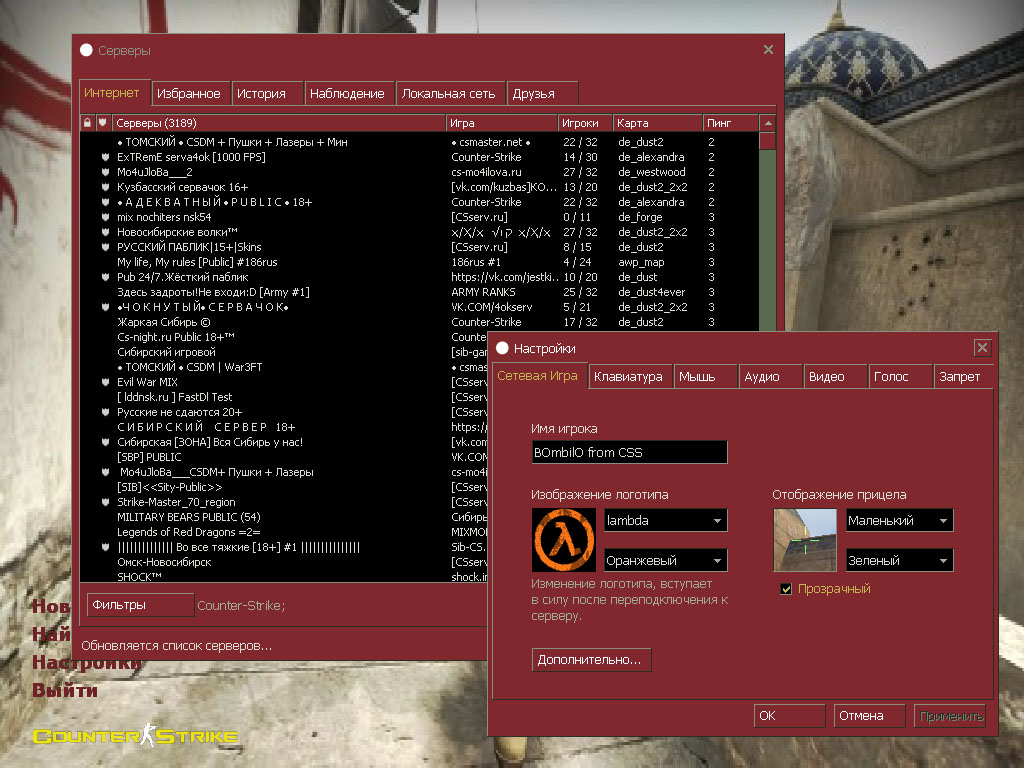Viewport: 1024px width, 768px height.
Task: Click the Дополнительно... button
Action: click(x=592, y=660)
